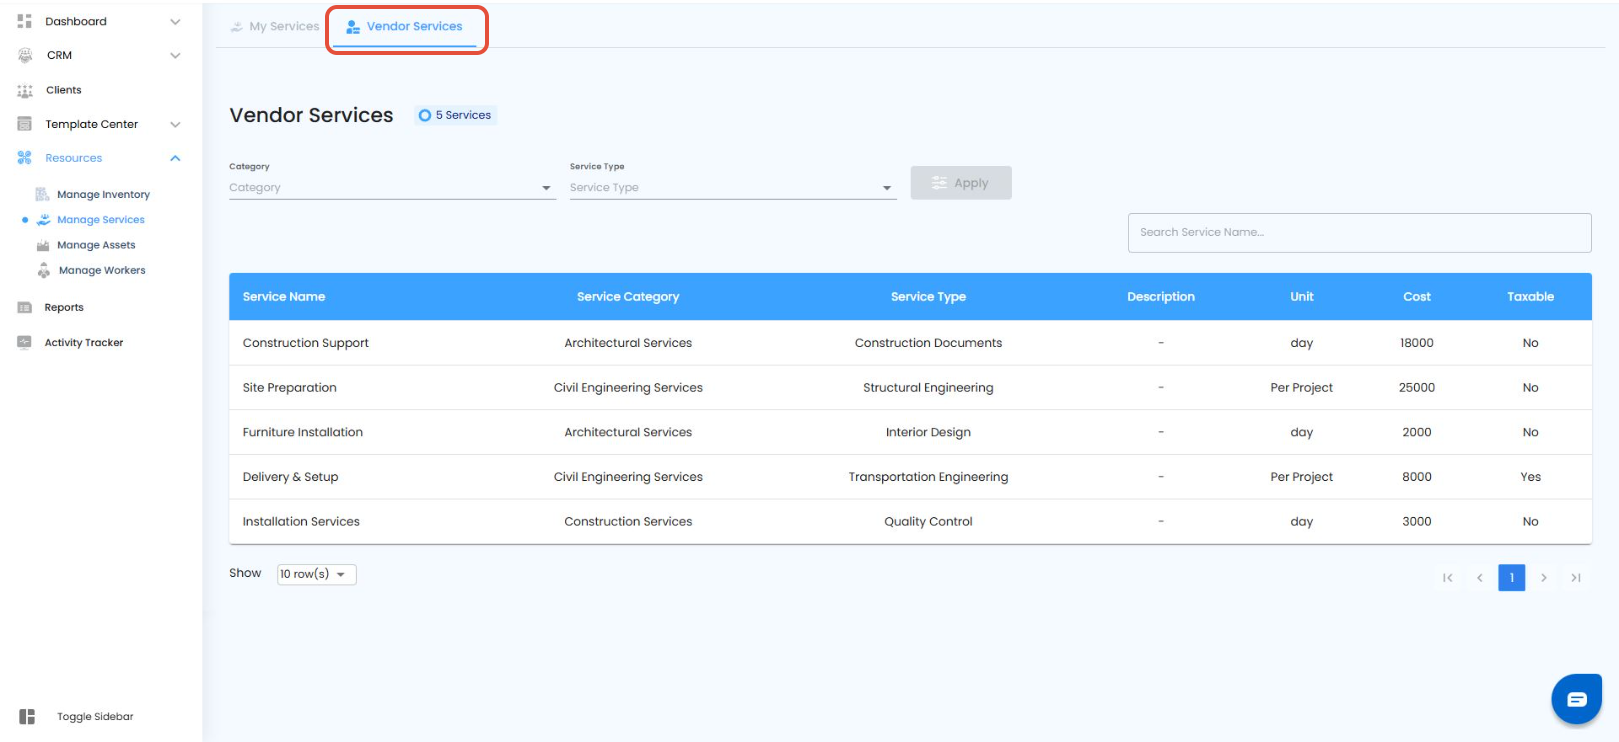The image size is (1619, 742).
Task: Open the Category filter dropdown
Action: (x=392, y=188)
